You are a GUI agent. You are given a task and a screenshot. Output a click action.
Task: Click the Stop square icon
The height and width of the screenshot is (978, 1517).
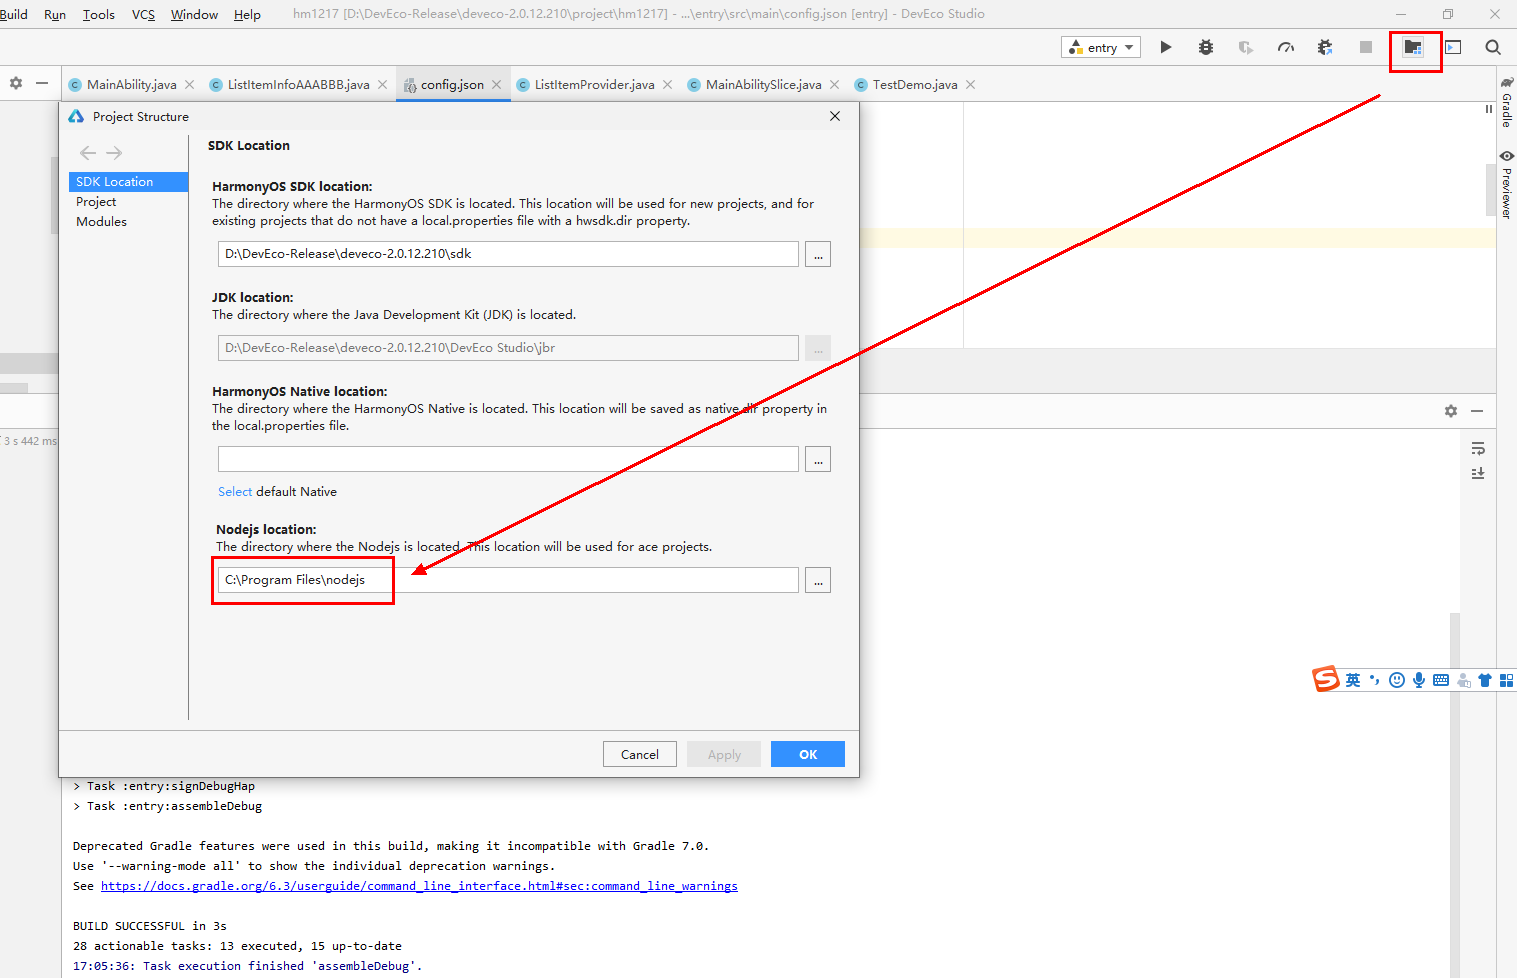point(1366,47)
